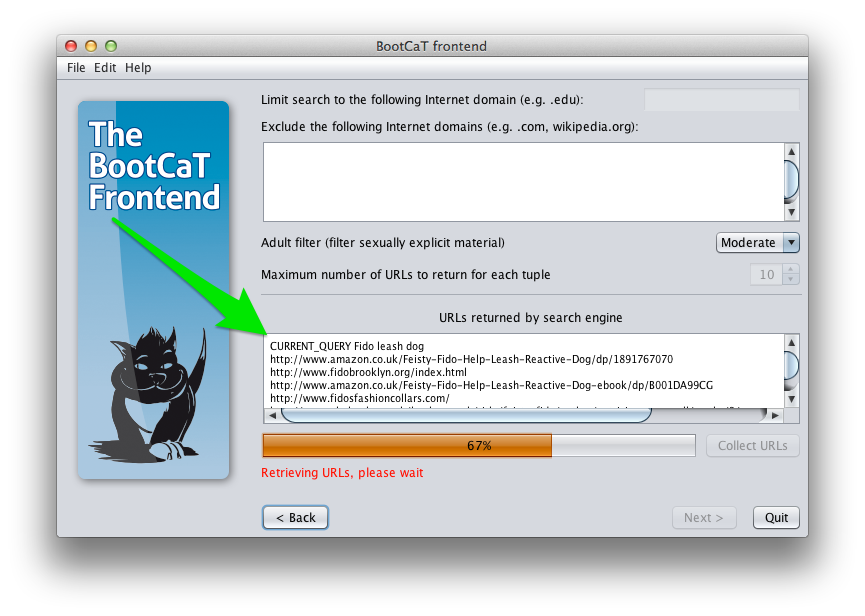Viewport: 865px width, 616px height.
Task: Click the Collect URLs button
Action: click(752, 446)
